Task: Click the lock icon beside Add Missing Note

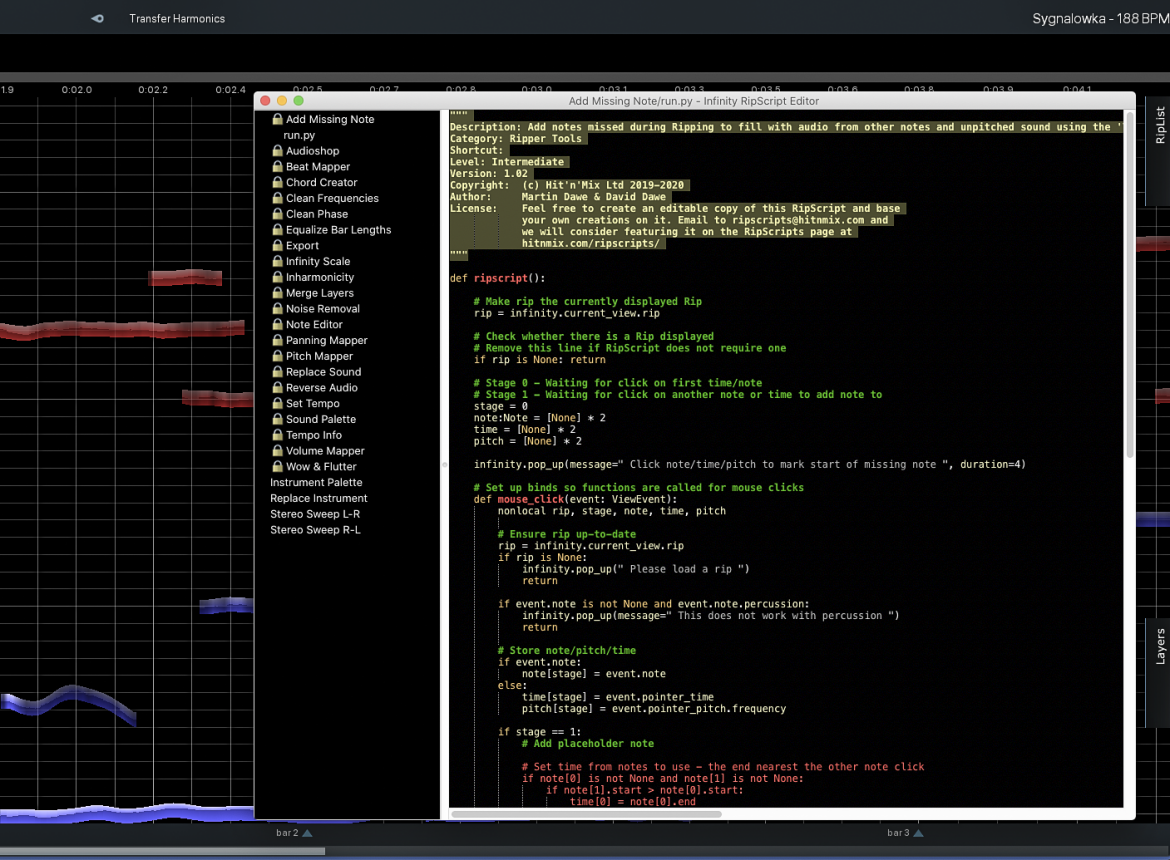Action: point(277,119)
